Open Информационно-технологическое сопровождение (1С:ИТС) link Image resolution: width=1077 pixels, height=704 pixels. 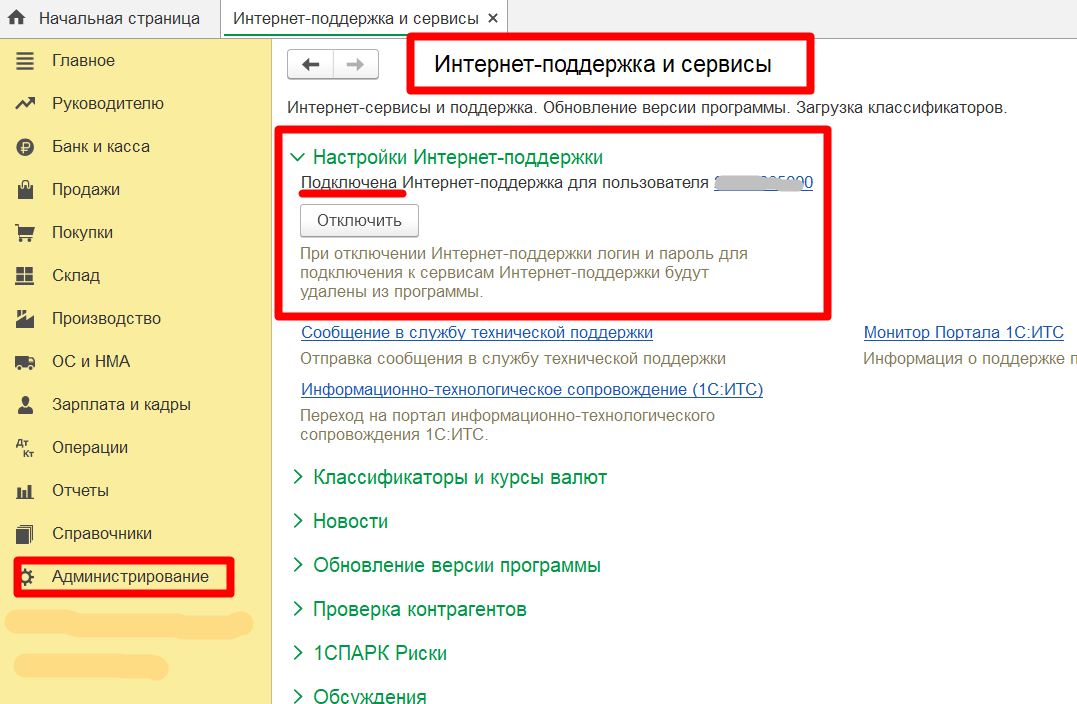tap(532, 389)
